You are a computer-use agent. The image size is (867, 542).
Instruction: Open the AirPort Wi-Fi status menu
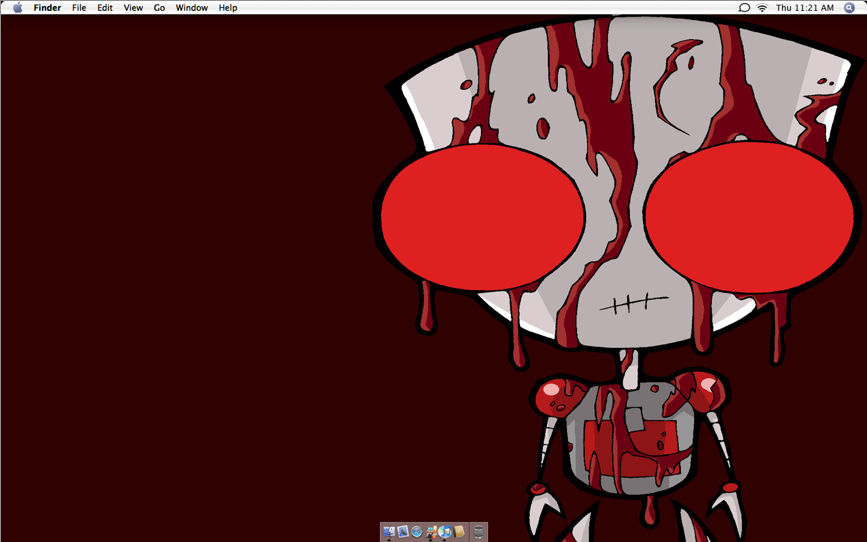762,8
